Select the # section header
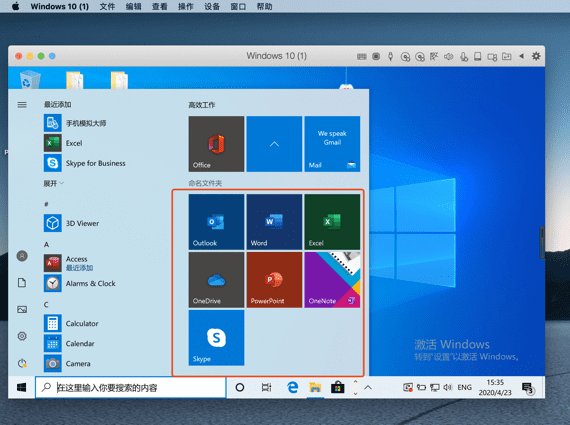The width and height of the screenshot is (570, 425). [46, 204]
